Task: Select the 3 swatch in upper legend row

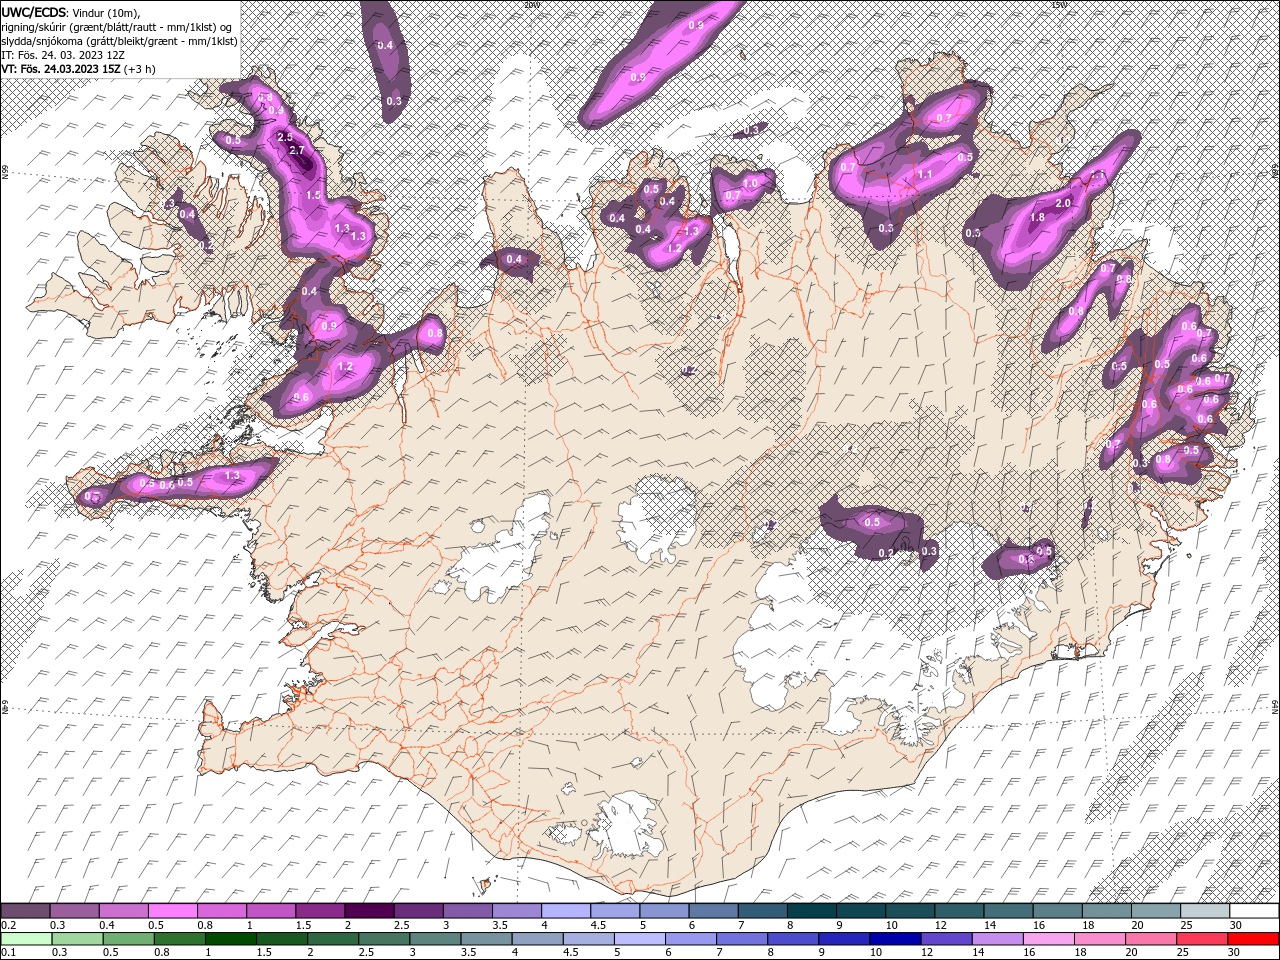Action: click(467, 911)
